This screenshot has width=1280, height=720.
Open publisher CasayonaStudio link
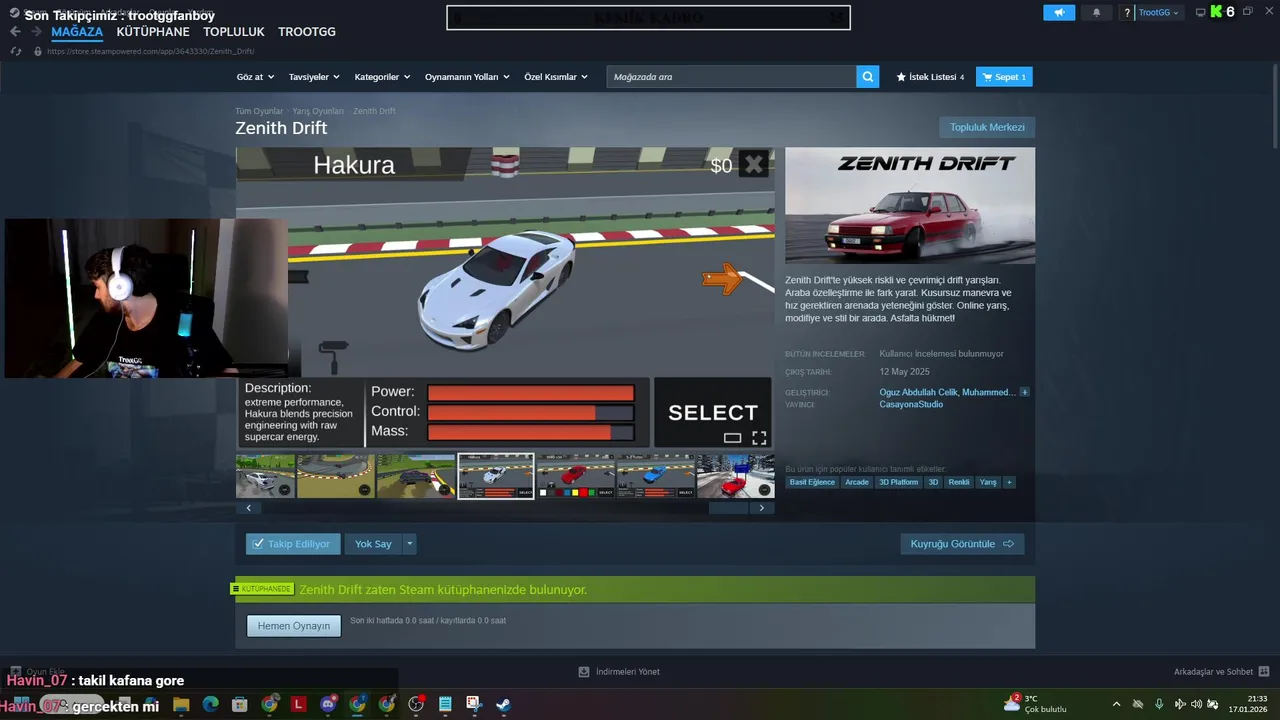pyautogui.click(x=911, y=404)
